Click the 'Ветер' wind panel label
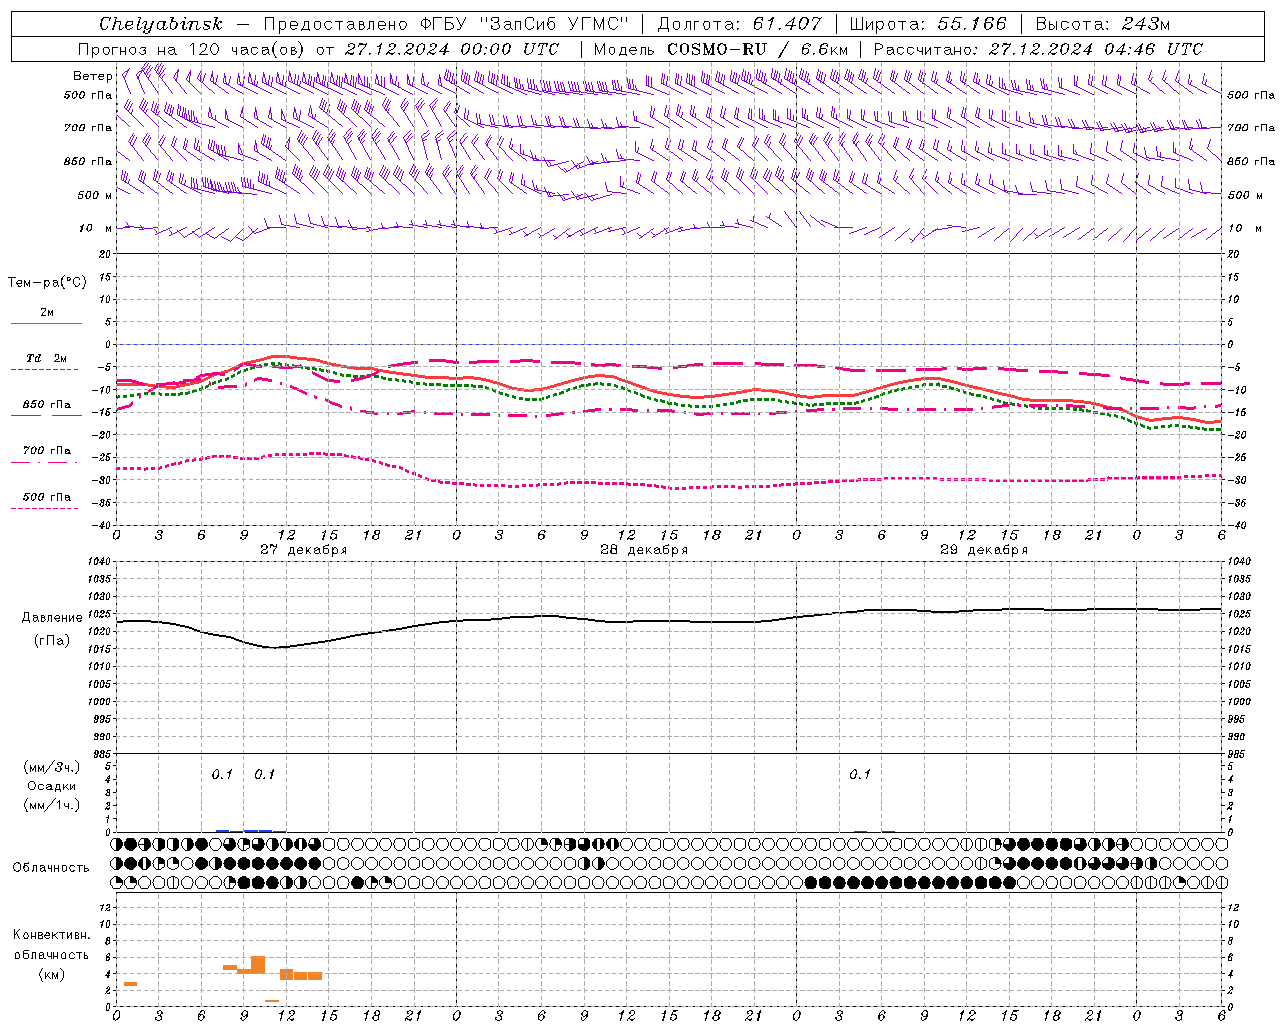 92,76
